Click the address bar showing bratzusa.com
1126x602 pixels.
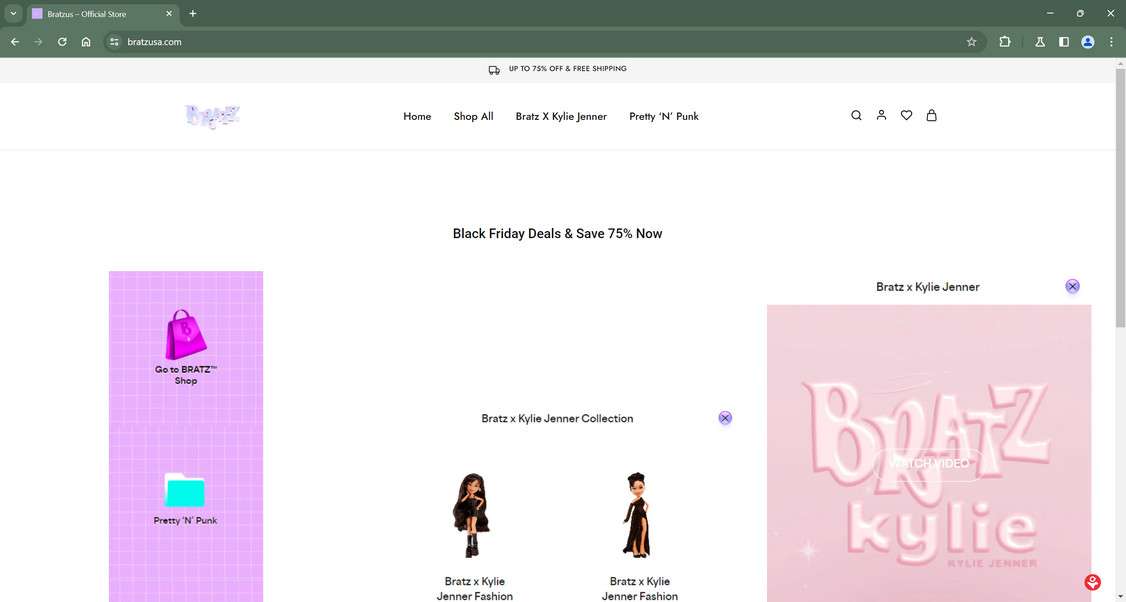coord(542,42)
